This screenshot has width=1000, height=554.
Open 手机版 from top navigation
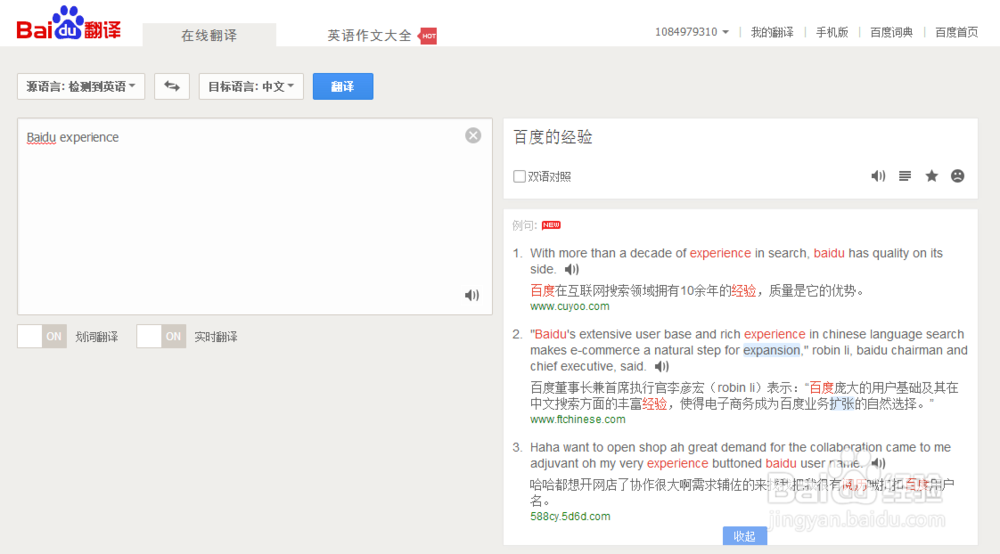(x=832, y=32)
